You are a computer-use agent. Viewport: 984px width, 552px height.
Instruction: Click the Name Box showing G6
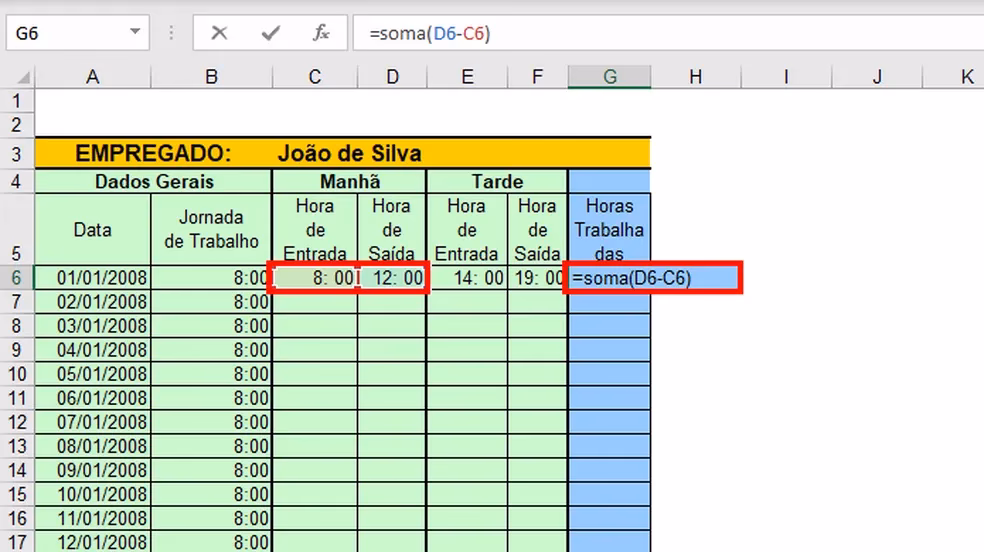pos(78,33)
